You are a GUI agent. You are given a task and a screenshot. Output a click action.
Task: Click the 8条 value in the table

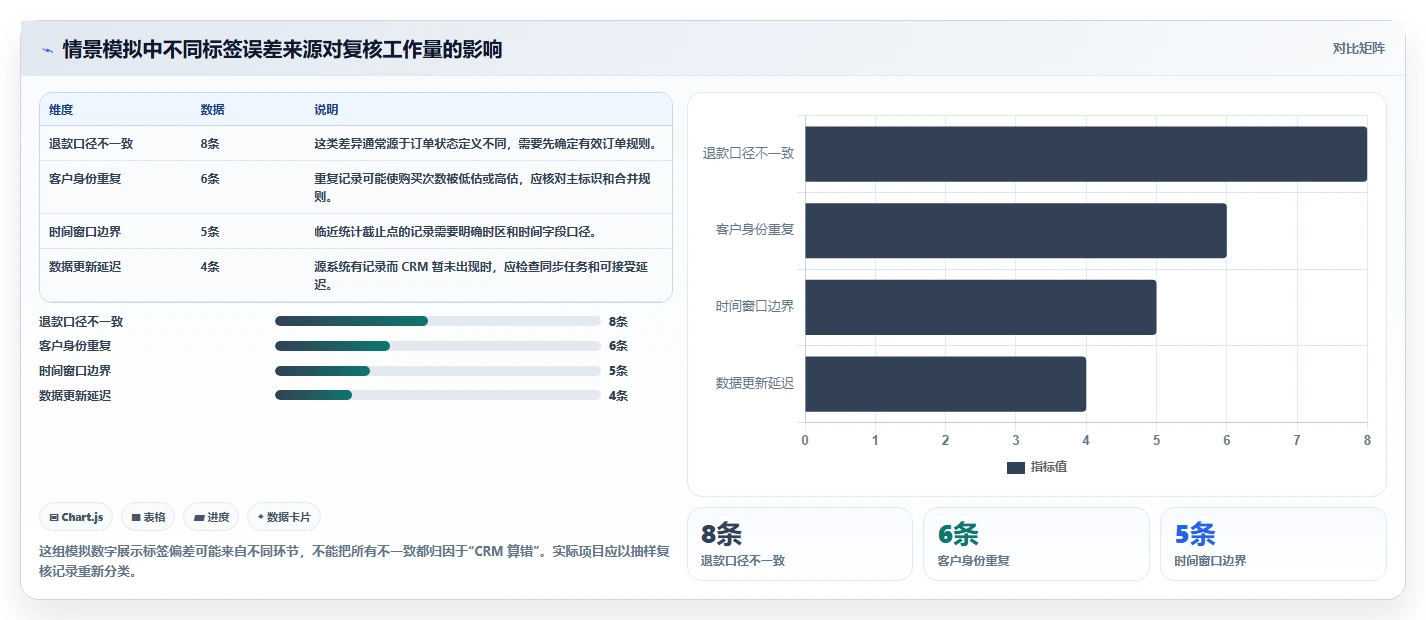pyautogui.click(x=210, y=144)
